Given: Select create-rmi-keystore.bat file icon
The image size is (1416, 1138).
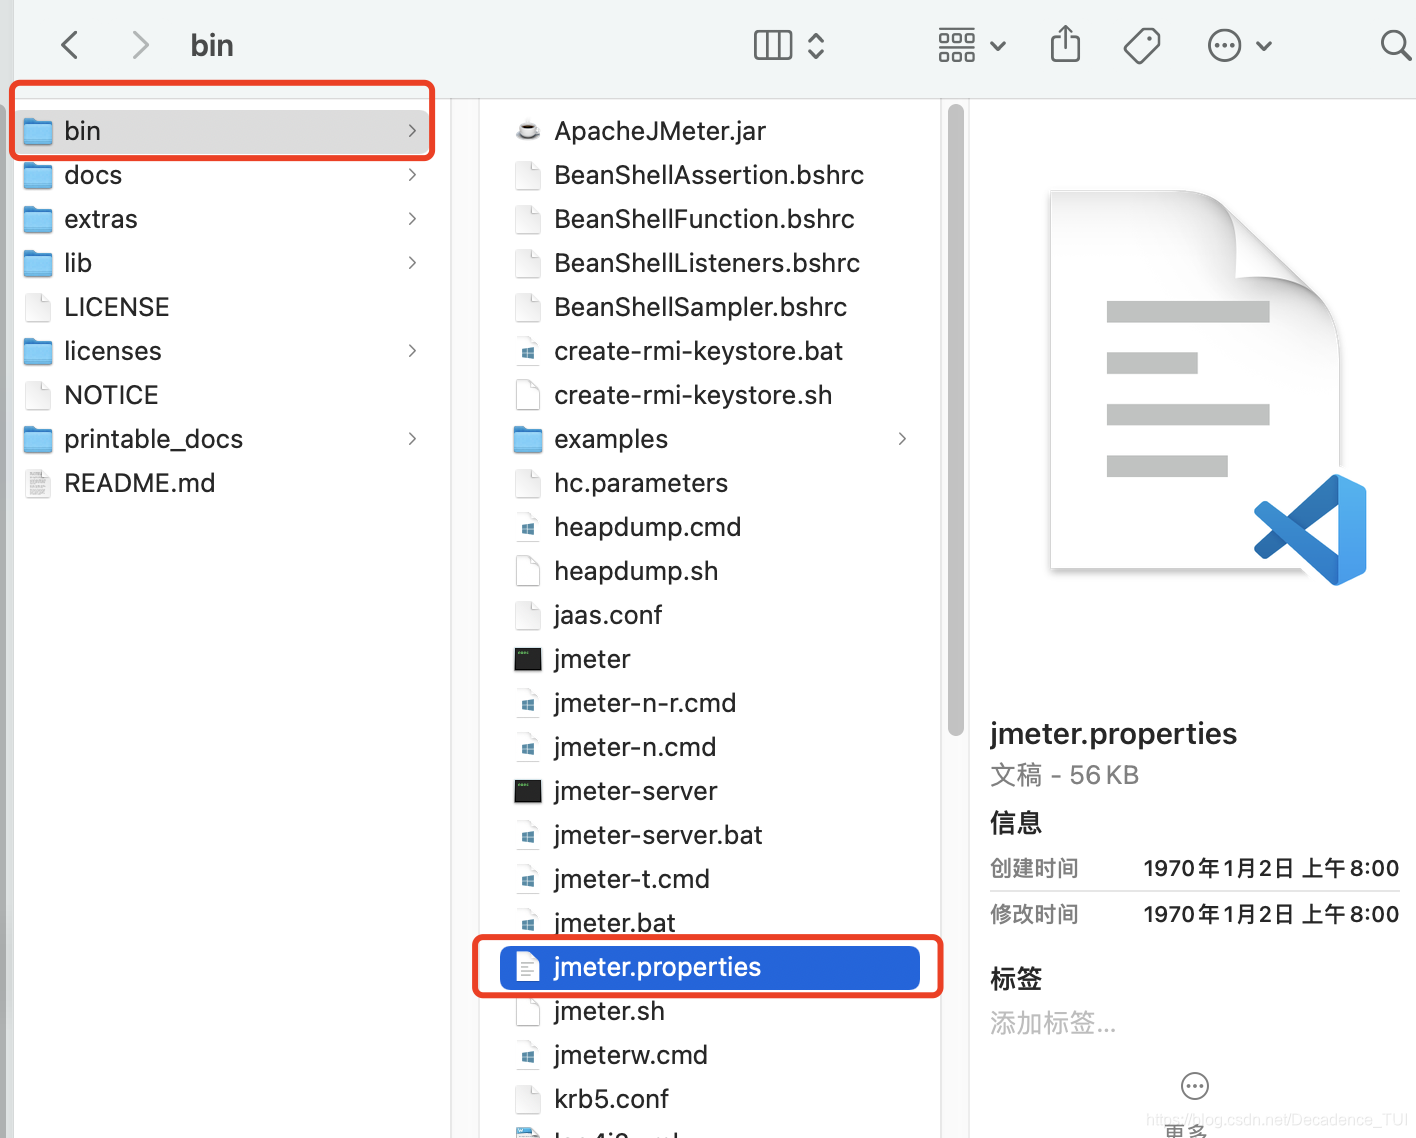Looking at the screenshot, I should [x=528, y=351].
